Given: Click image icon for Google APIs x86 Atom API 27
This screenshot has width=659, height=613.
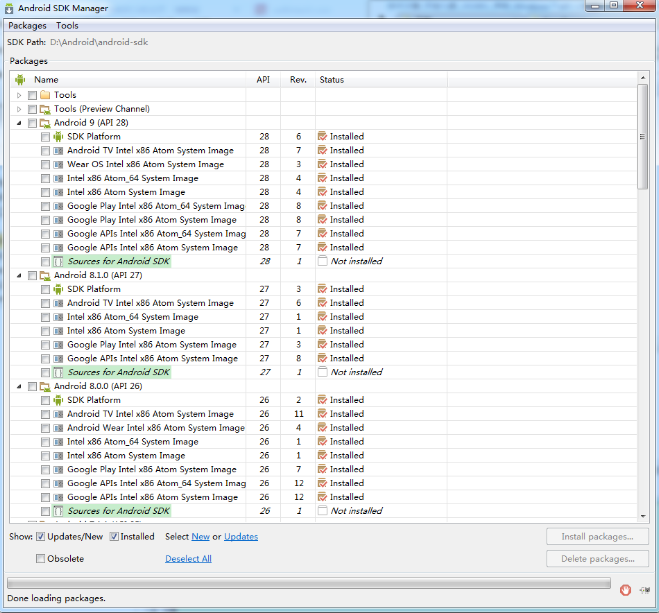Looking at the screenshot, I should click(58, 358).
